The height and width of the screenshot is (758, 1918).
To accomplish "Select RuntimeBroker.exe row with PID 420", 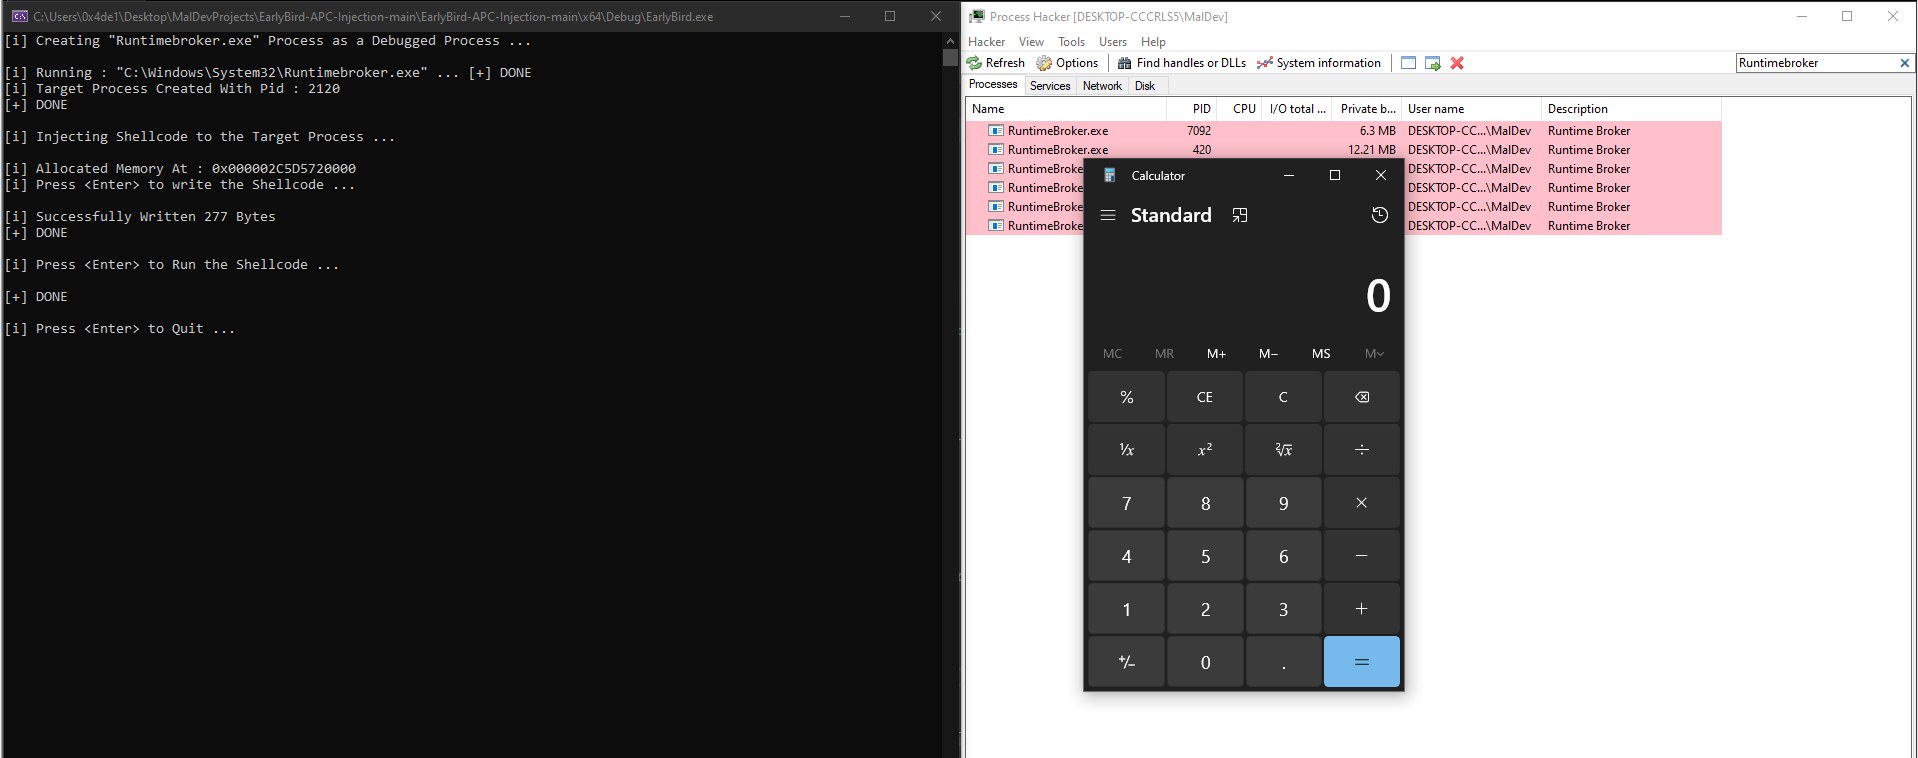I will click(x=1344, y=150).
